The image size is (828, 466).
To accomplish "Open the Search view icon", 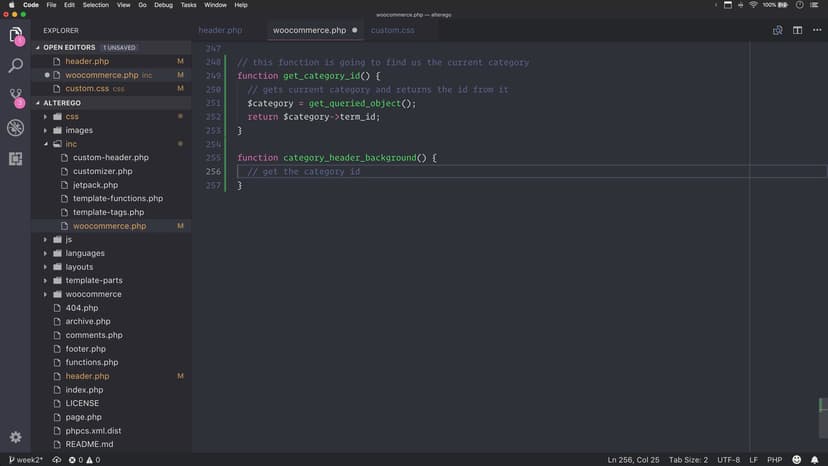I will (x=15, y=66).
